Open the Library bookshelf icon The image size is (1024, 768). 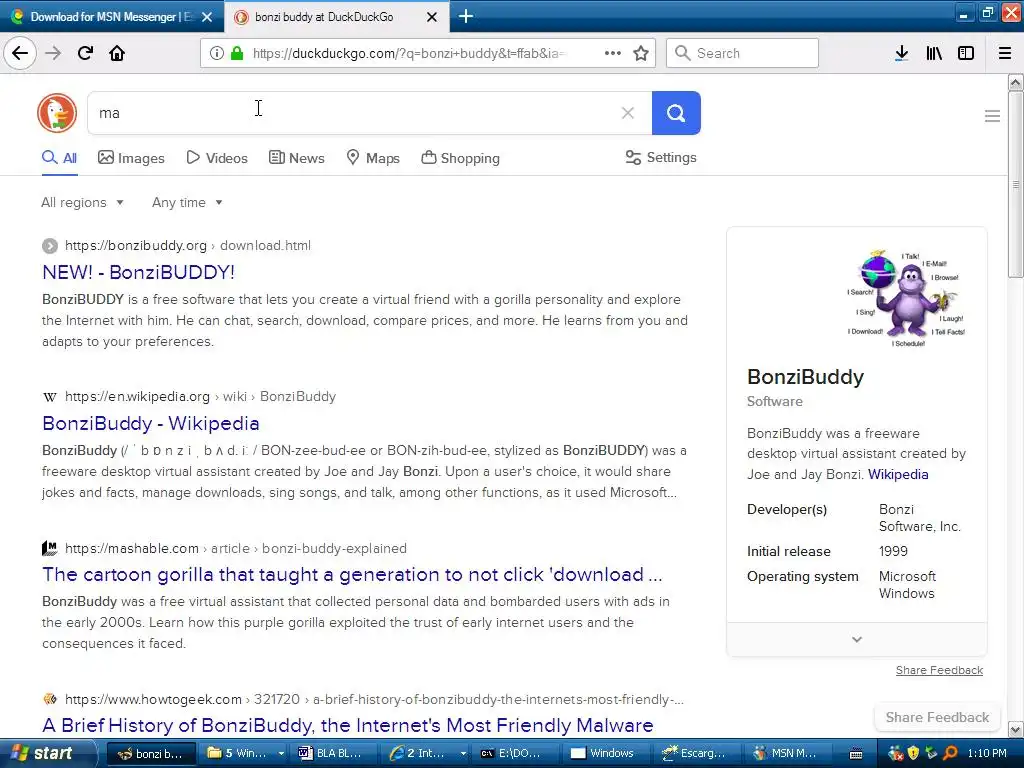[934, 53]
